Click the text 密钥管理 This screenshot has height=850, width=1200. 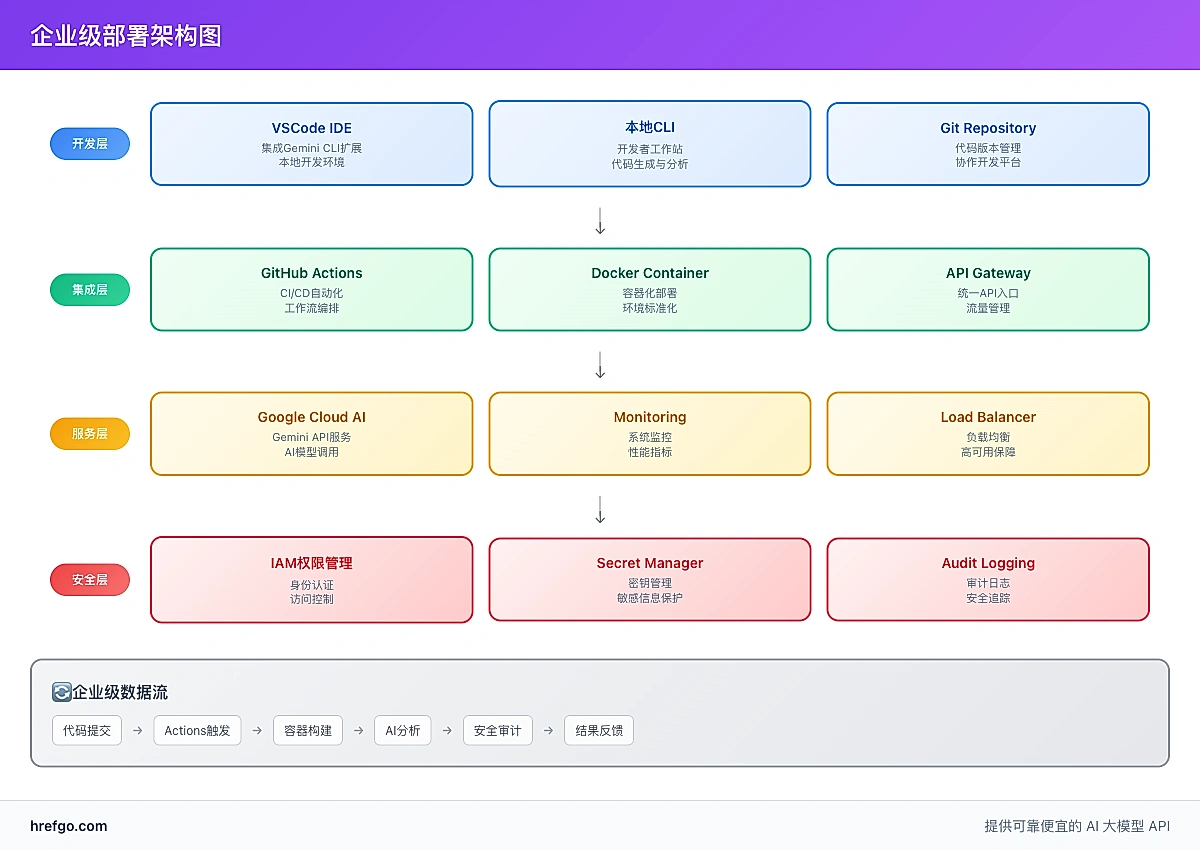[x=650, y=583]
